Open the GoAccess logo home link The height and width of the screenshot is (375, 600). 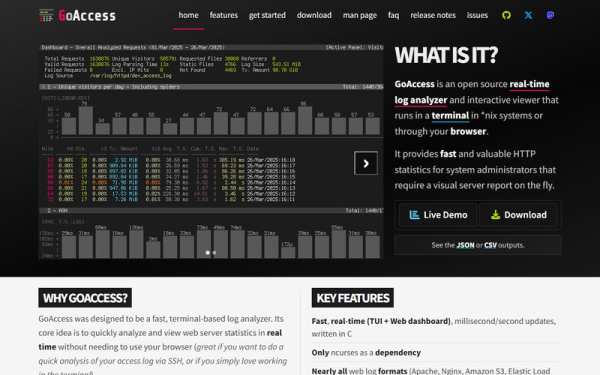point(77,15)
